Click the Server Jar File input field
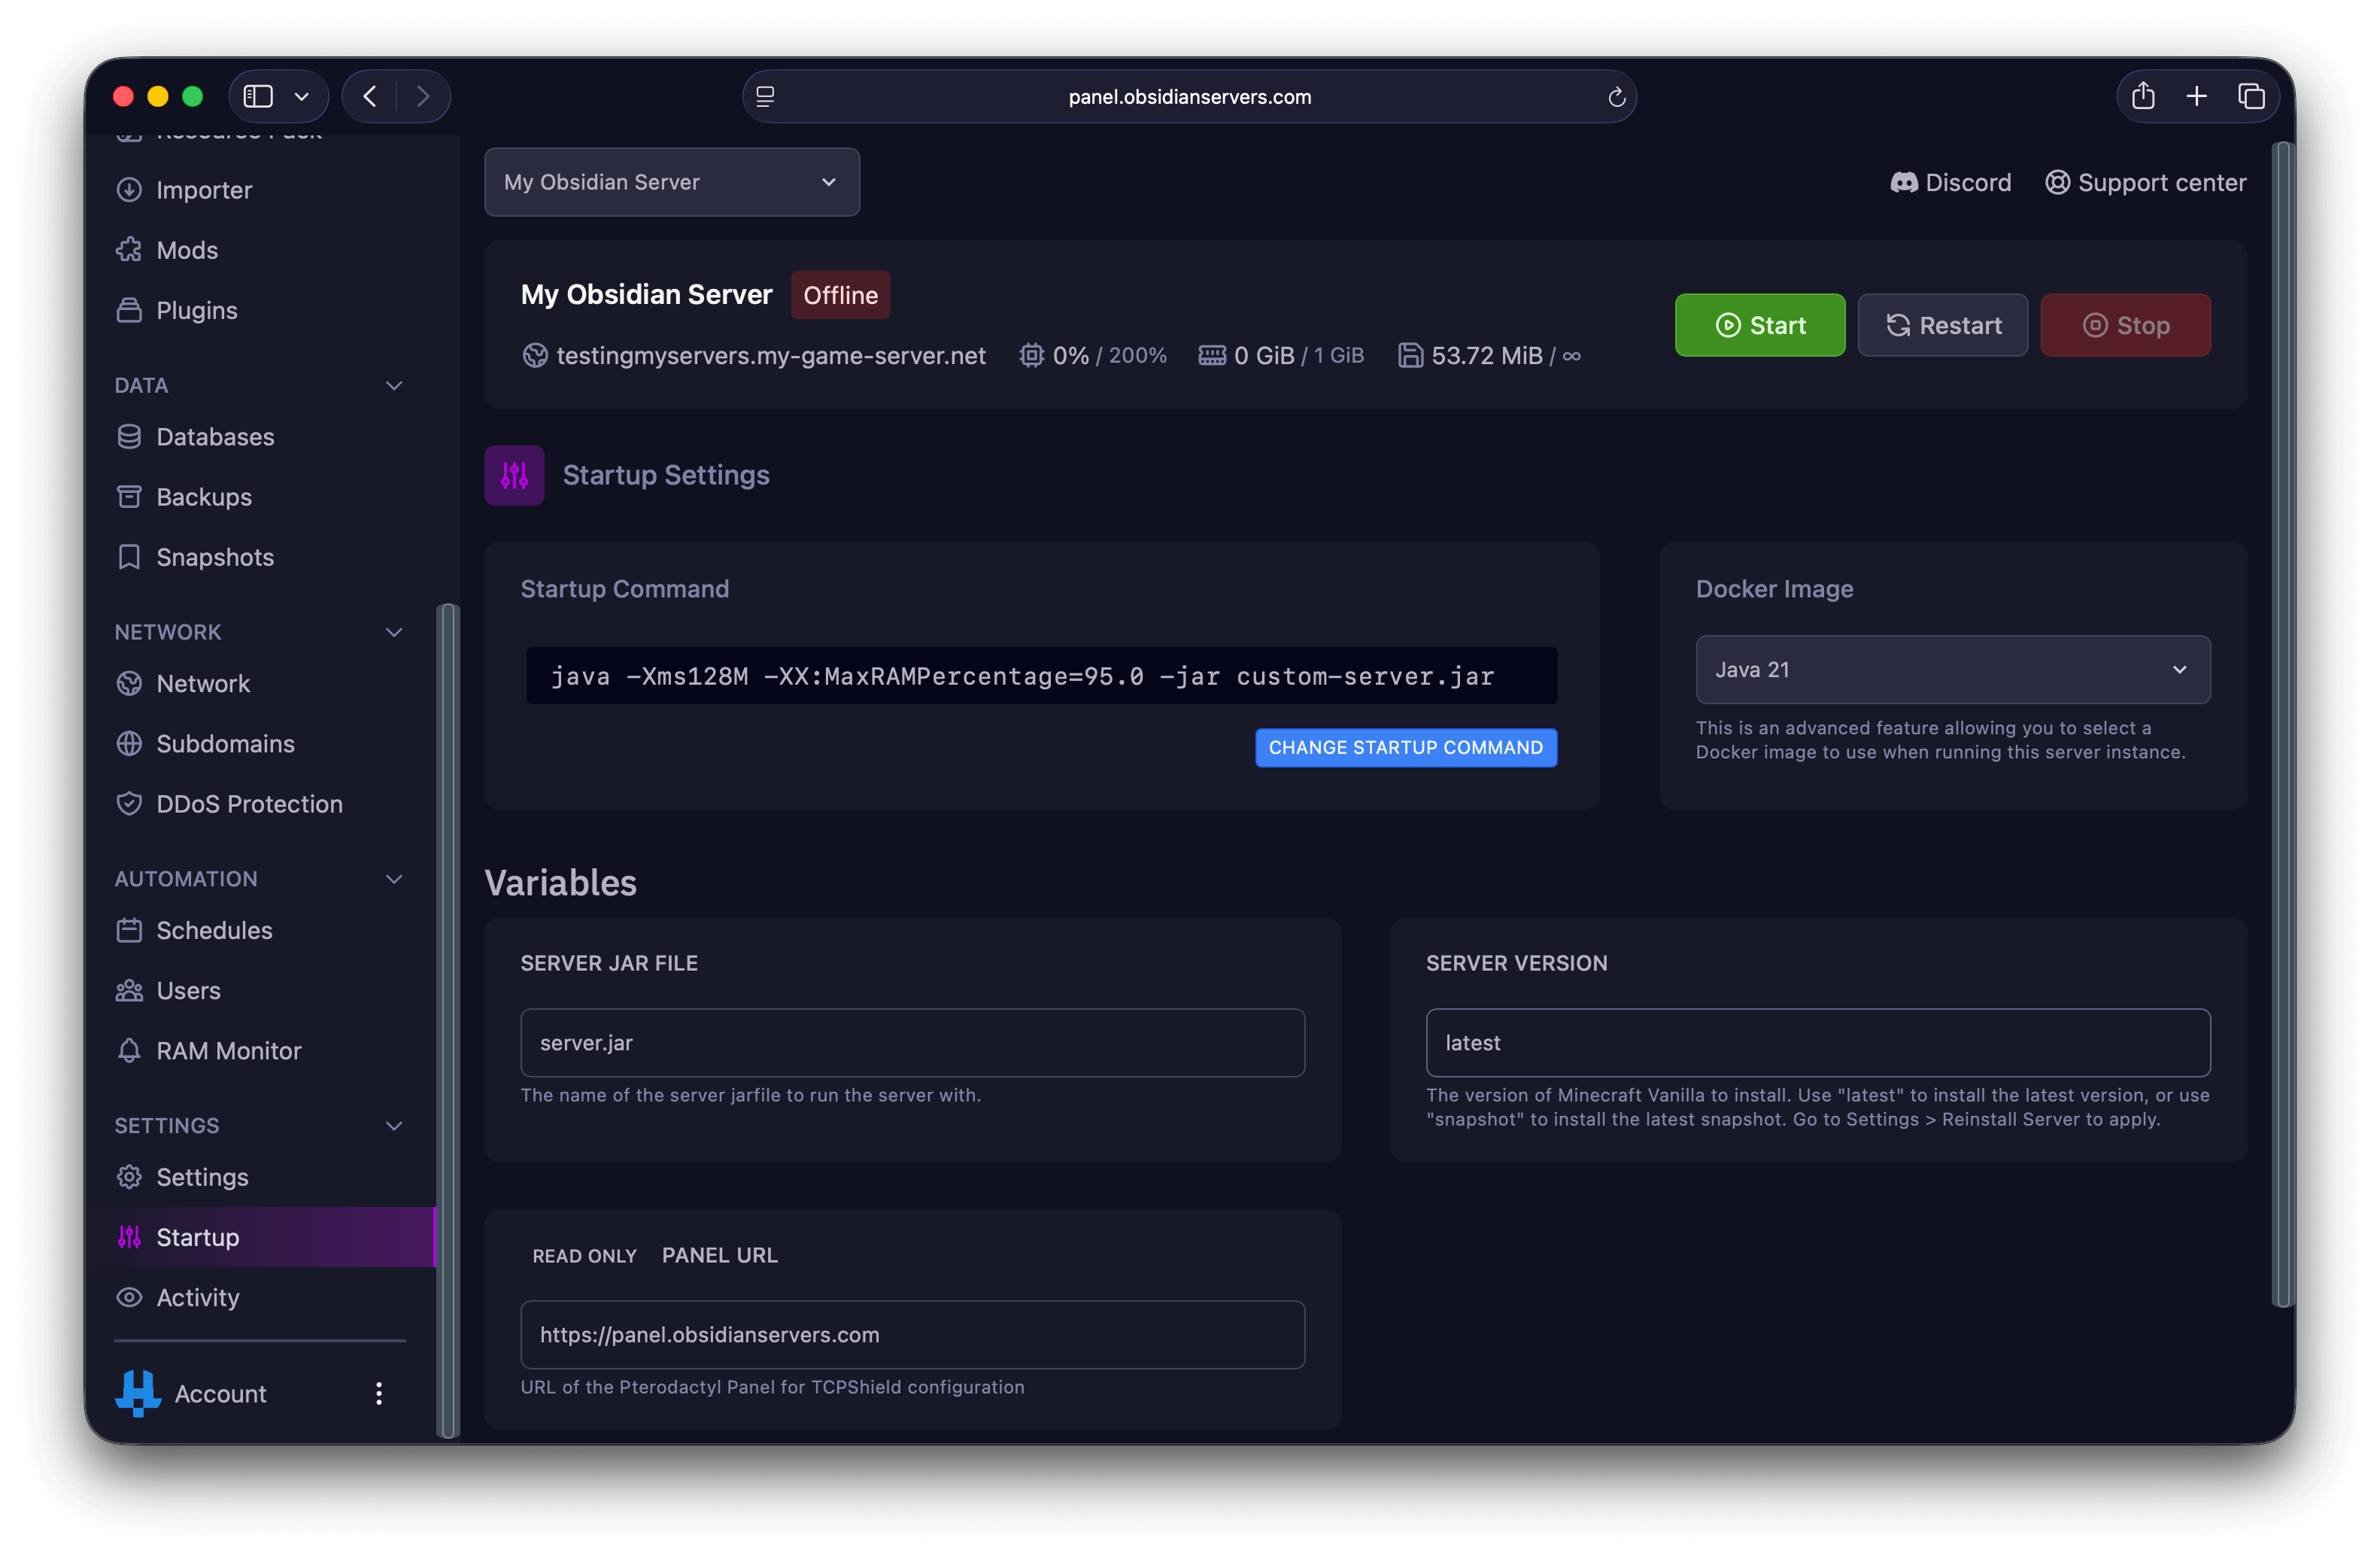The width and height of the screenshot is (2380, 1556). pyautogui.click(x=912, y=1043)
